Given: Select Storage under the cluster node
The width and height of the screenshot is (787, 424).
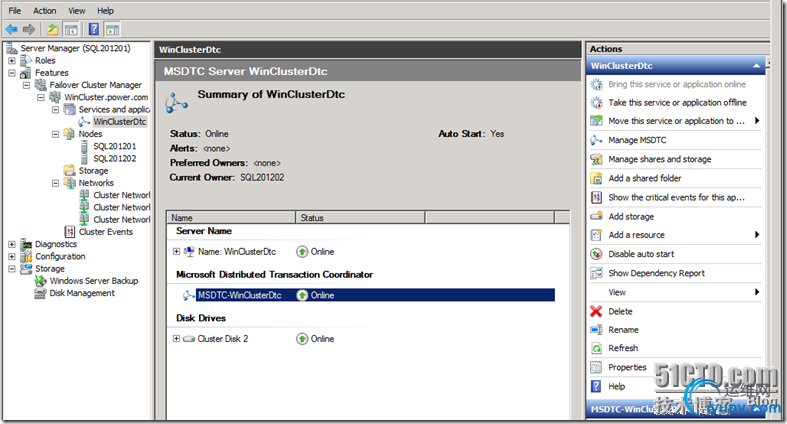Looking at the screenshot, I should click(93, 171).
